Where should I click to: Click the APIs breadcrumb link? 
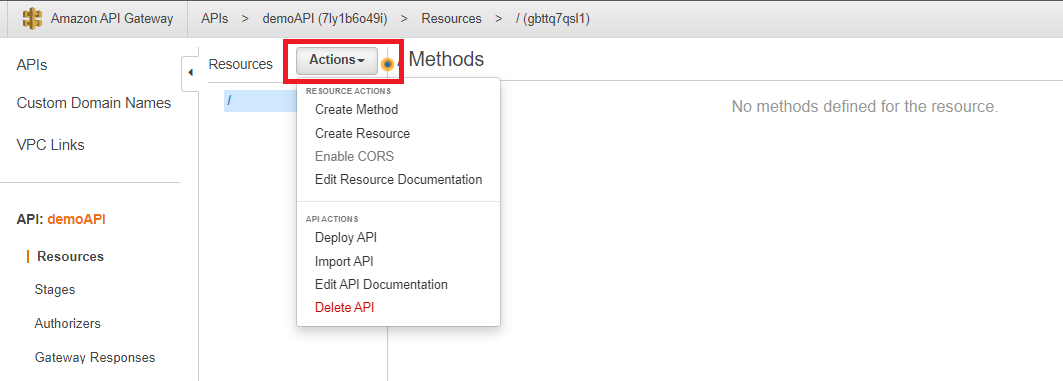click(x=215, y=19)
